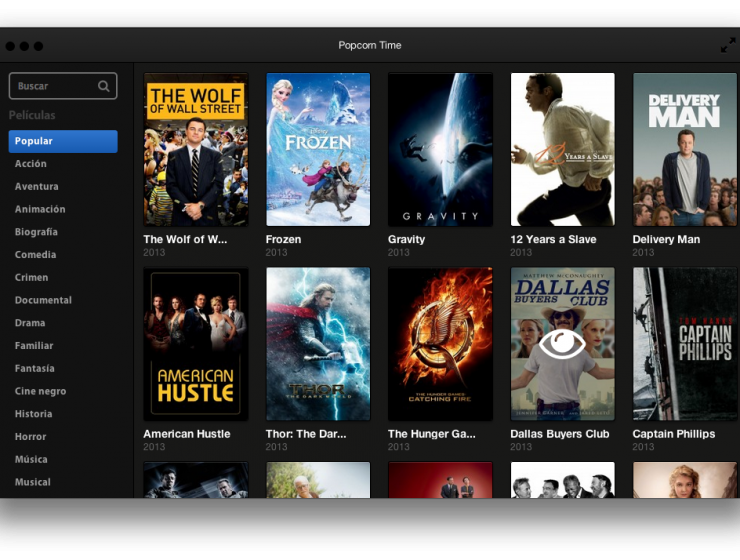Open the American Hustle poster
This screenshot has height=560, width=740.
196,344
